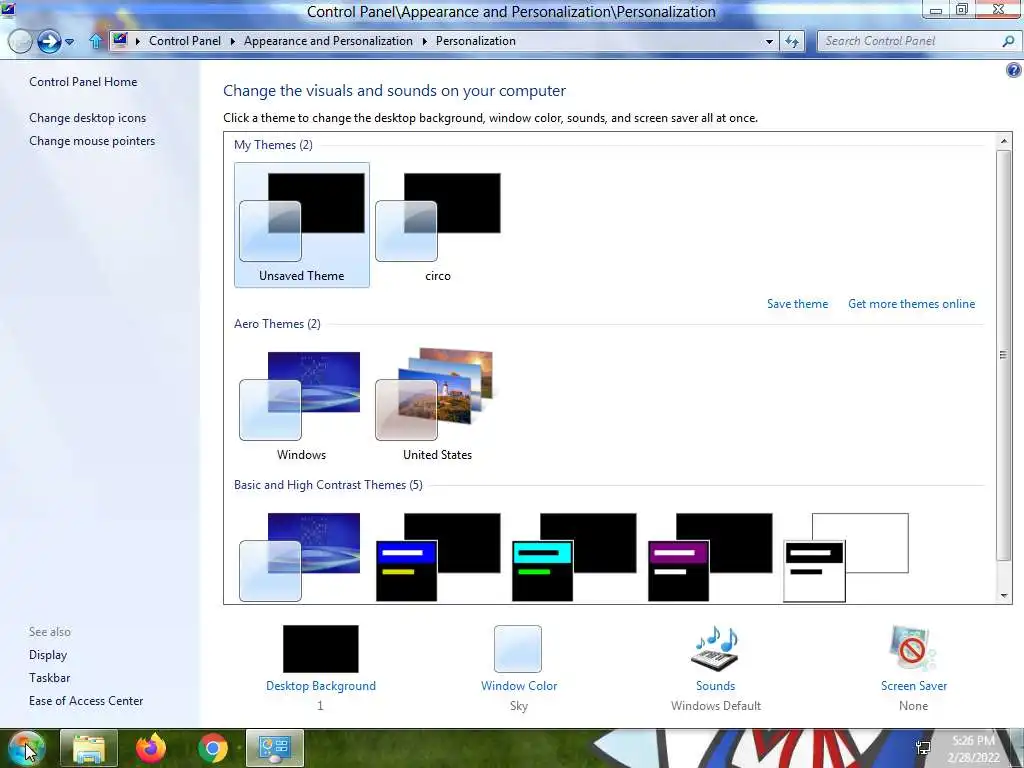This screenshot has height=768, width=1024.
Task: Open the Help question mark icon
Action: [1014, 70]
